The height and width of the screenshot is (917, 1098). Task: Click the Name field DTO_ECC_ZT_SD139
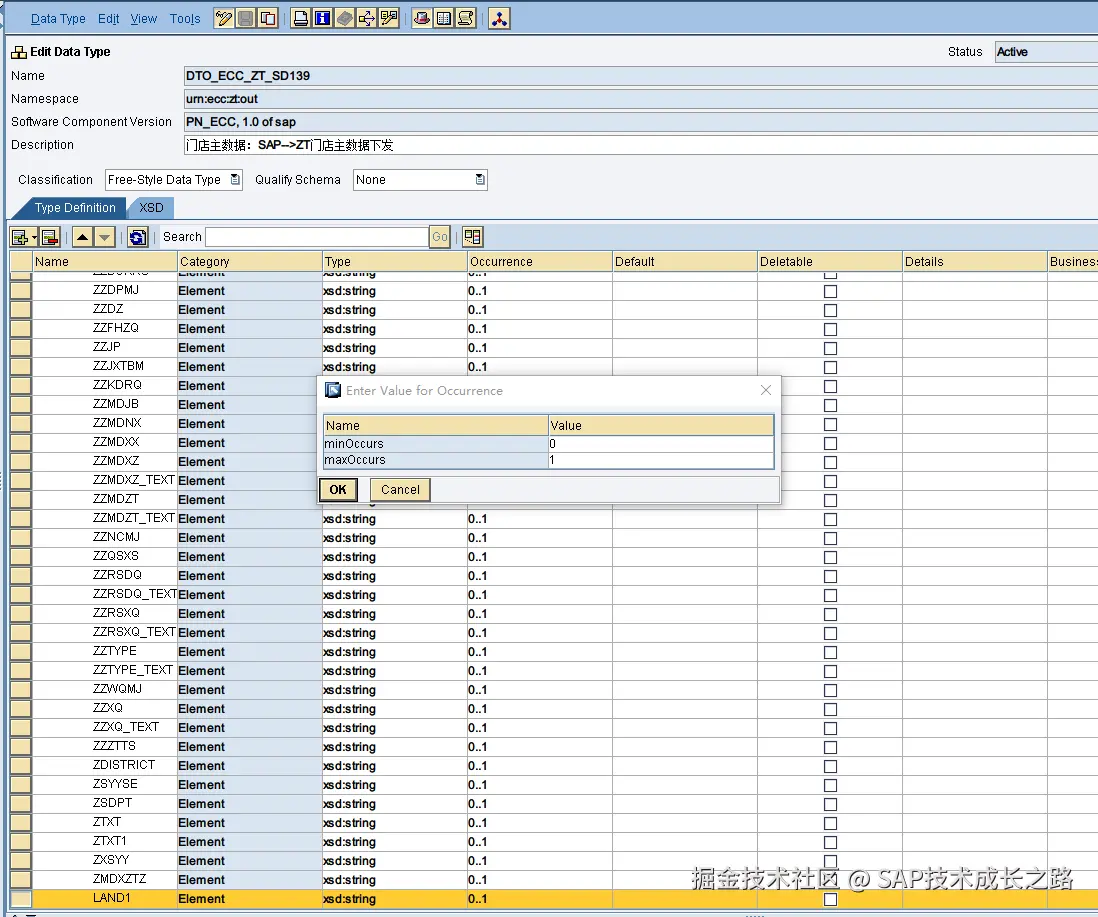(x=641, y=76)
